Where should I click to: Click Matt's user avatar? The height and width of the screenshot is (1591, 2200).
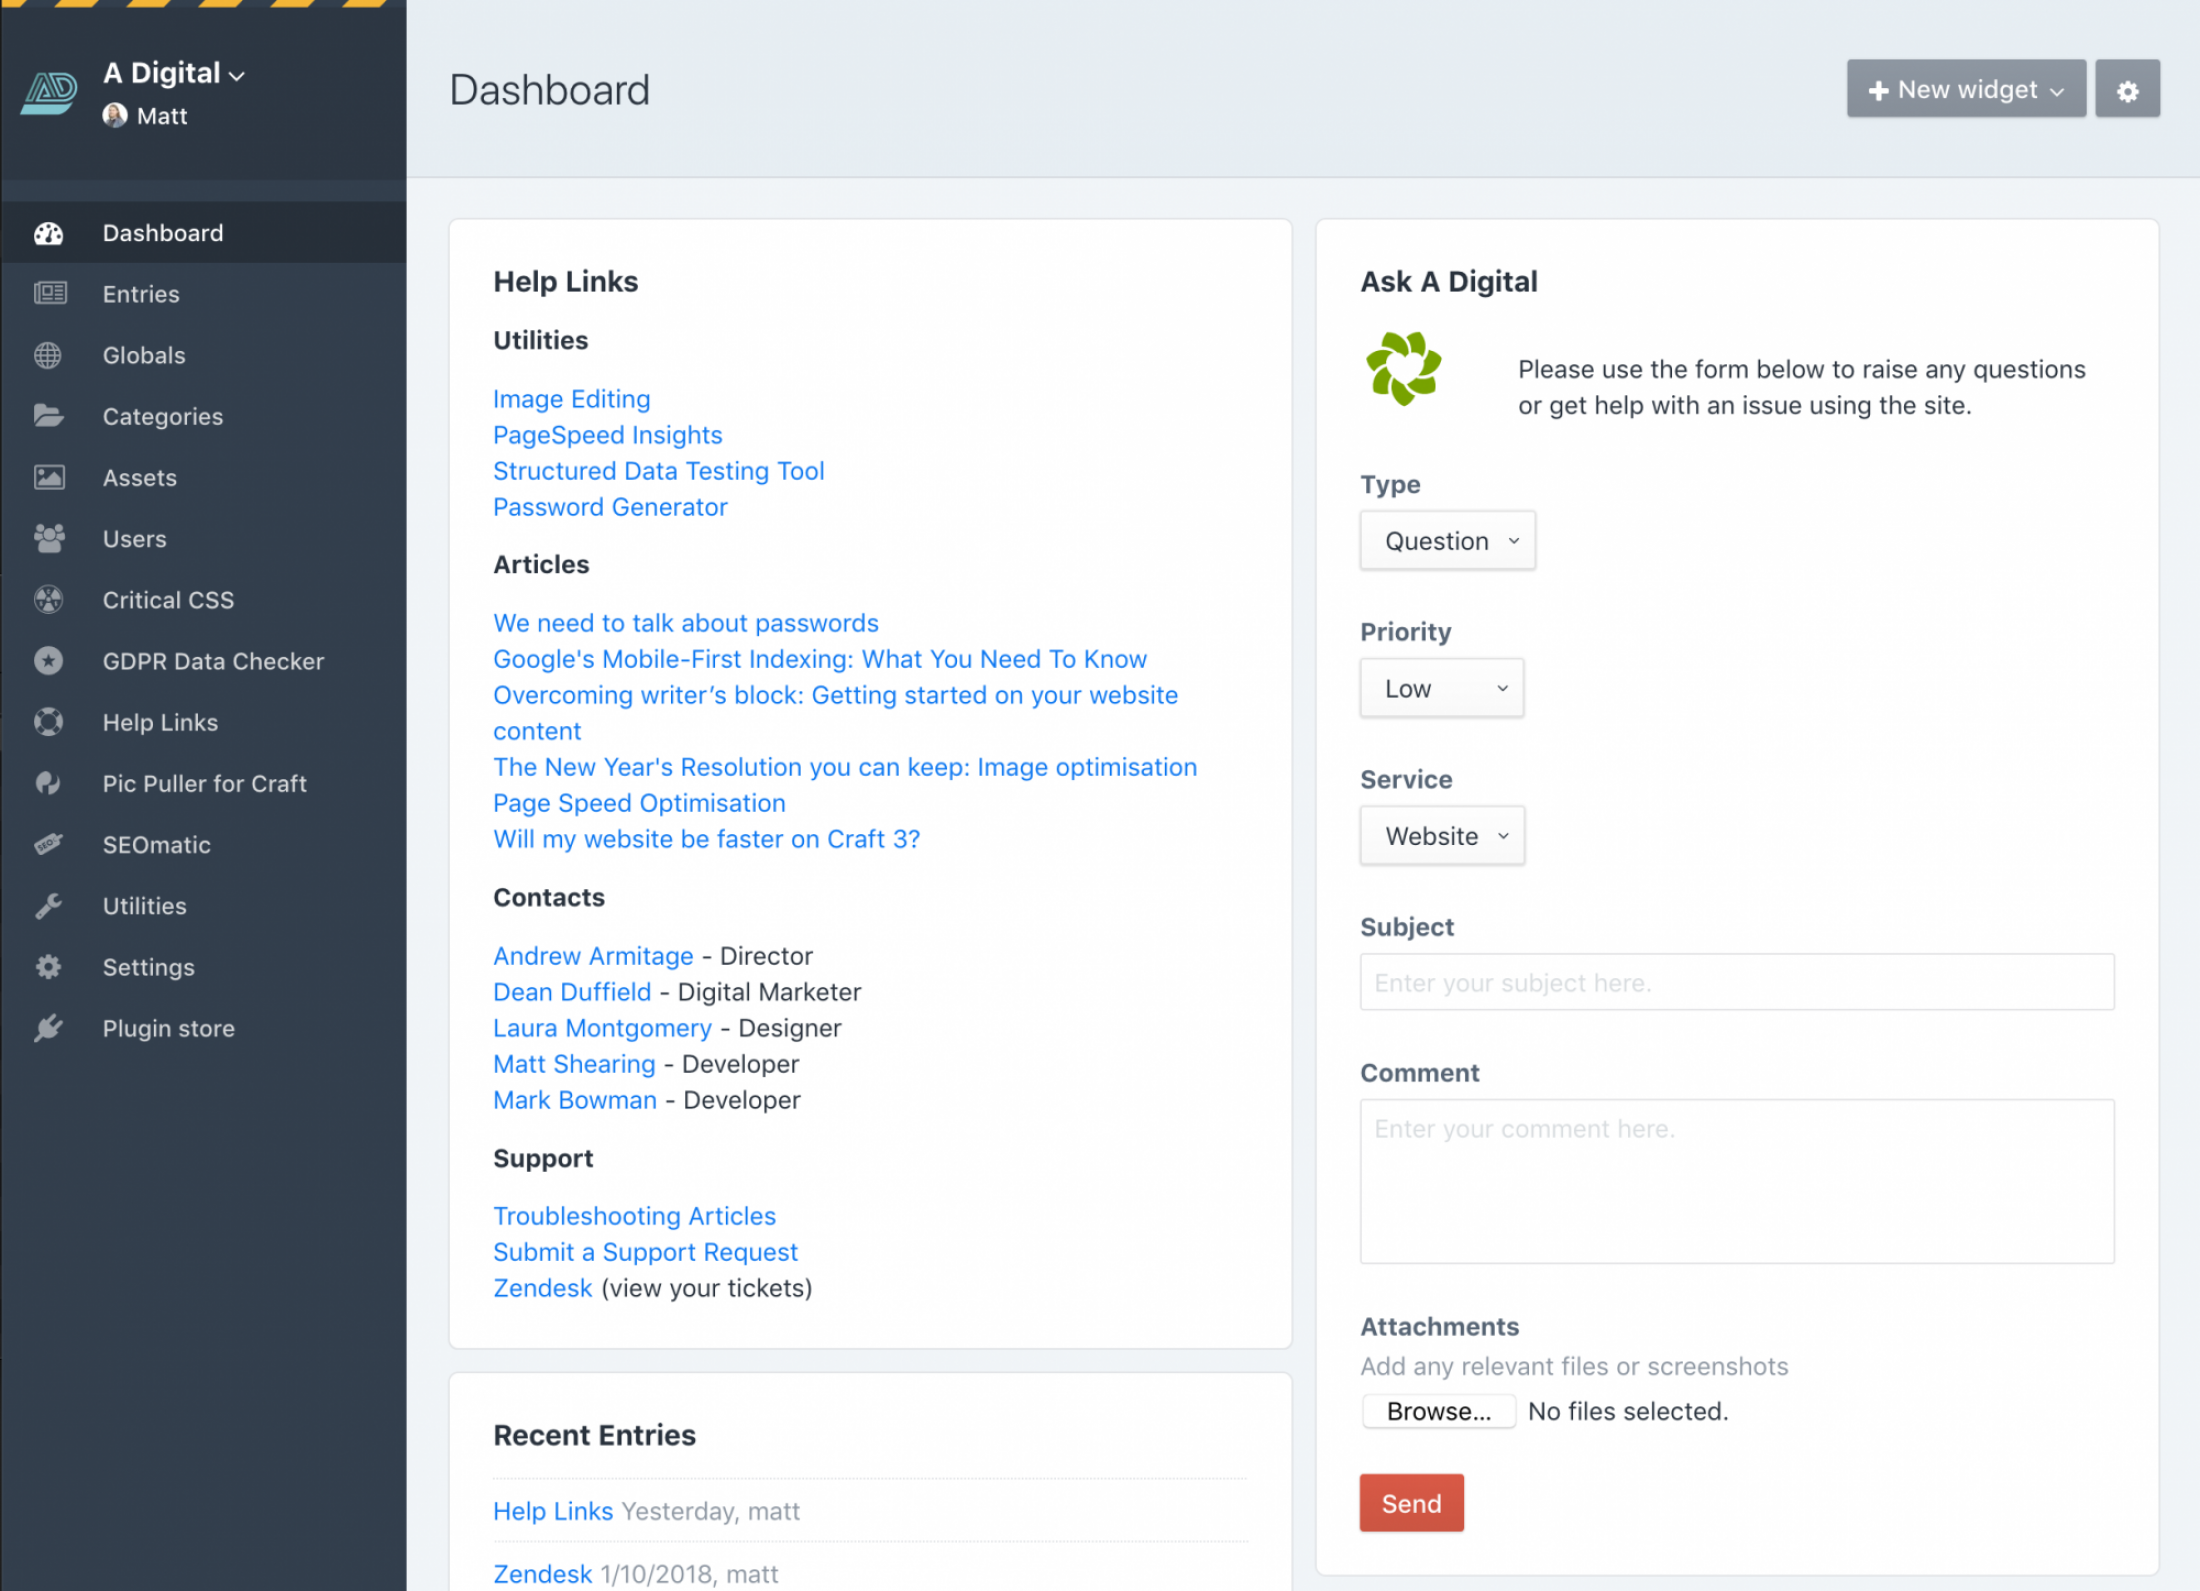coord(115,116)
